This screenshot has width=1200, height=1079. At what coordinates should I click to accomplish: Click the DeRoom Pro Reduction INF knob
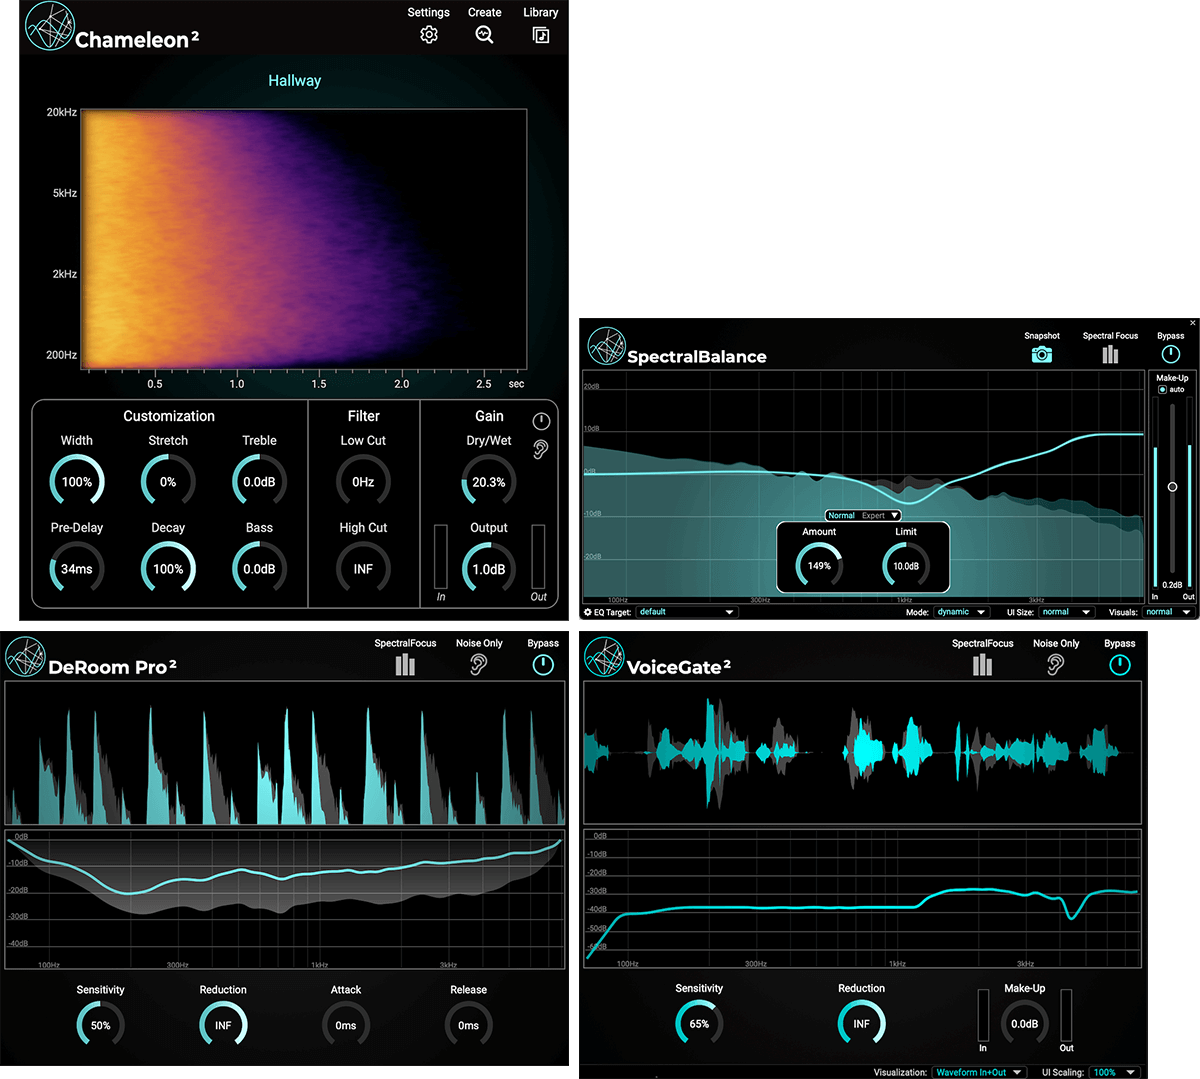[x=223, y=1025]
